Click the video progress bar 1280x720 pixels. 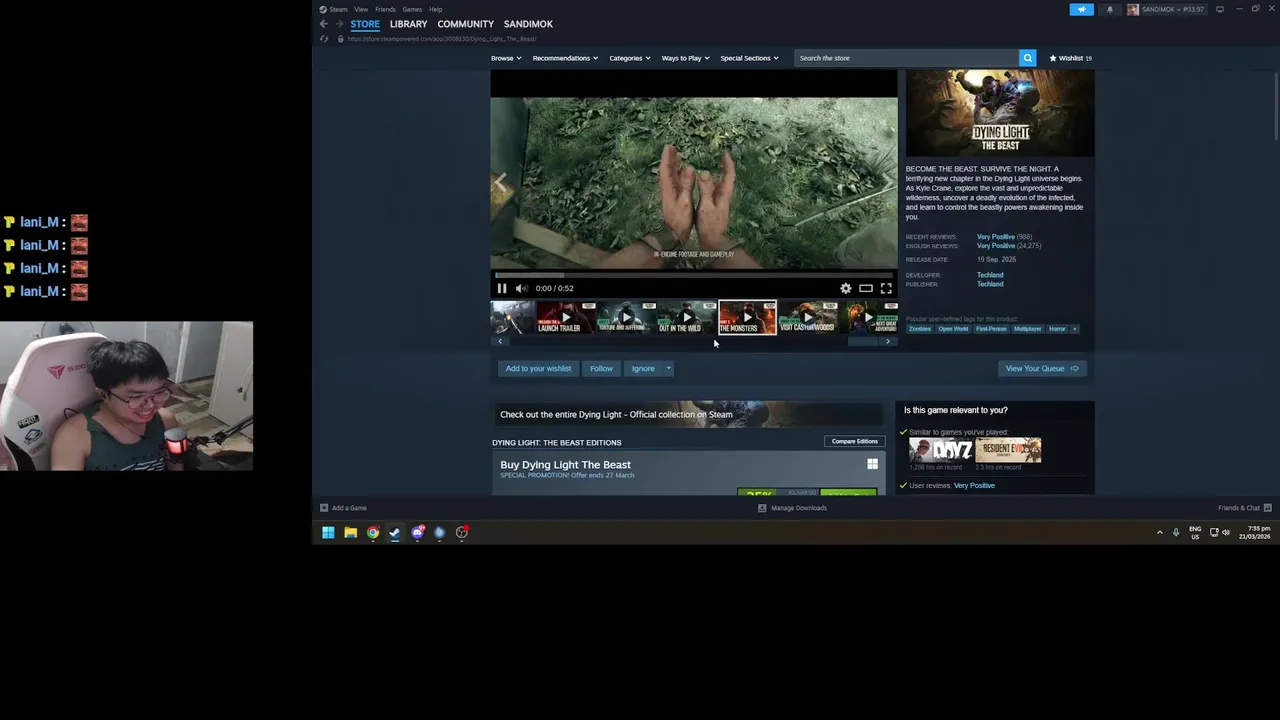click(x=693, y=275)
